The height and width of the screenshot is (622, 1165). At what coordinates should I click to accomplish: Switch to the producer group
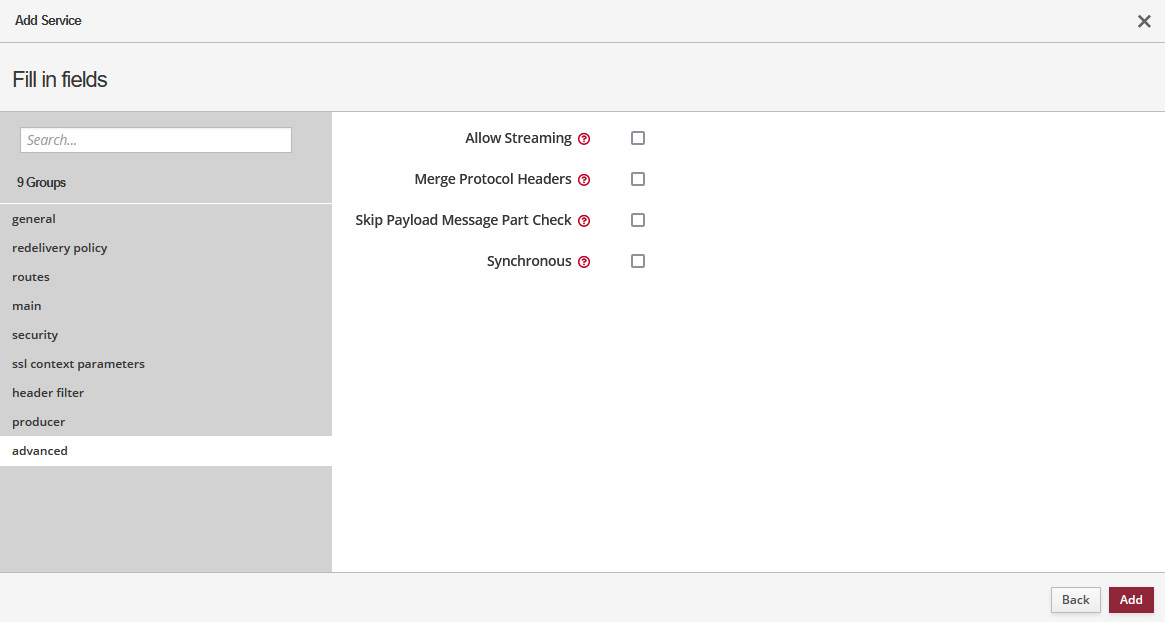[38, 422]
